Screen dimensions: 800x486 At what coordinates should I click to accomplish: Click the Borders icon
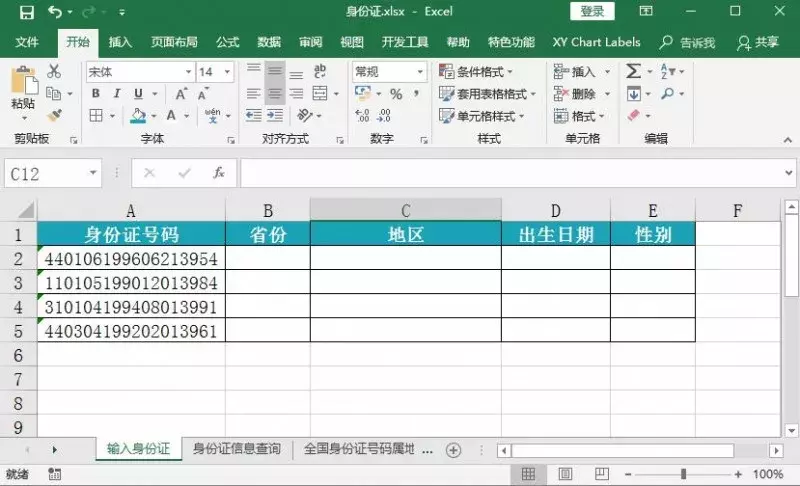pos(96,116)
